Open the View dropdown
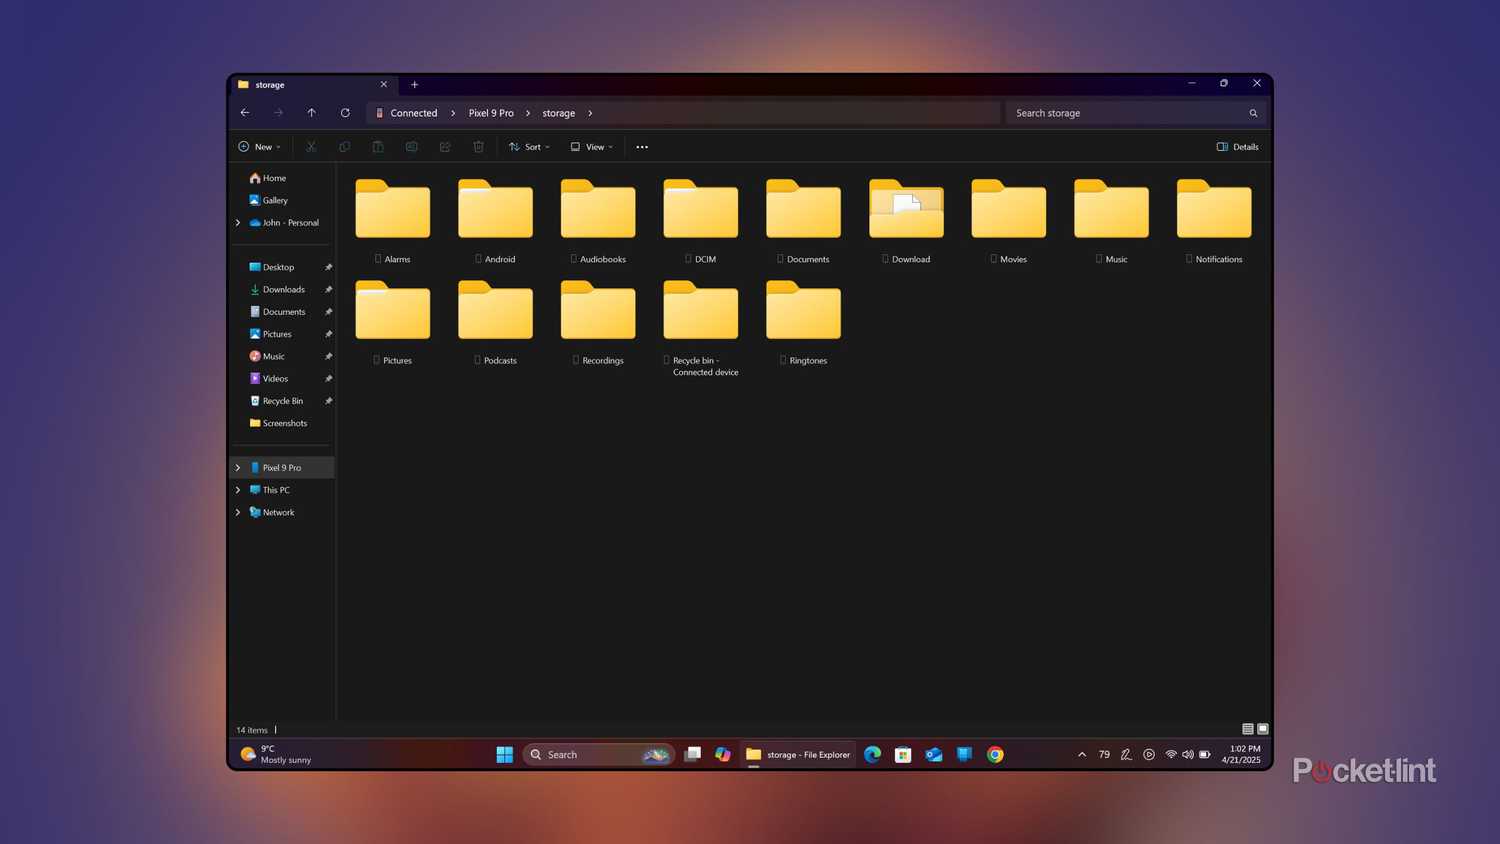This screenshot has width=1500, height=844. tap(591, 147)
